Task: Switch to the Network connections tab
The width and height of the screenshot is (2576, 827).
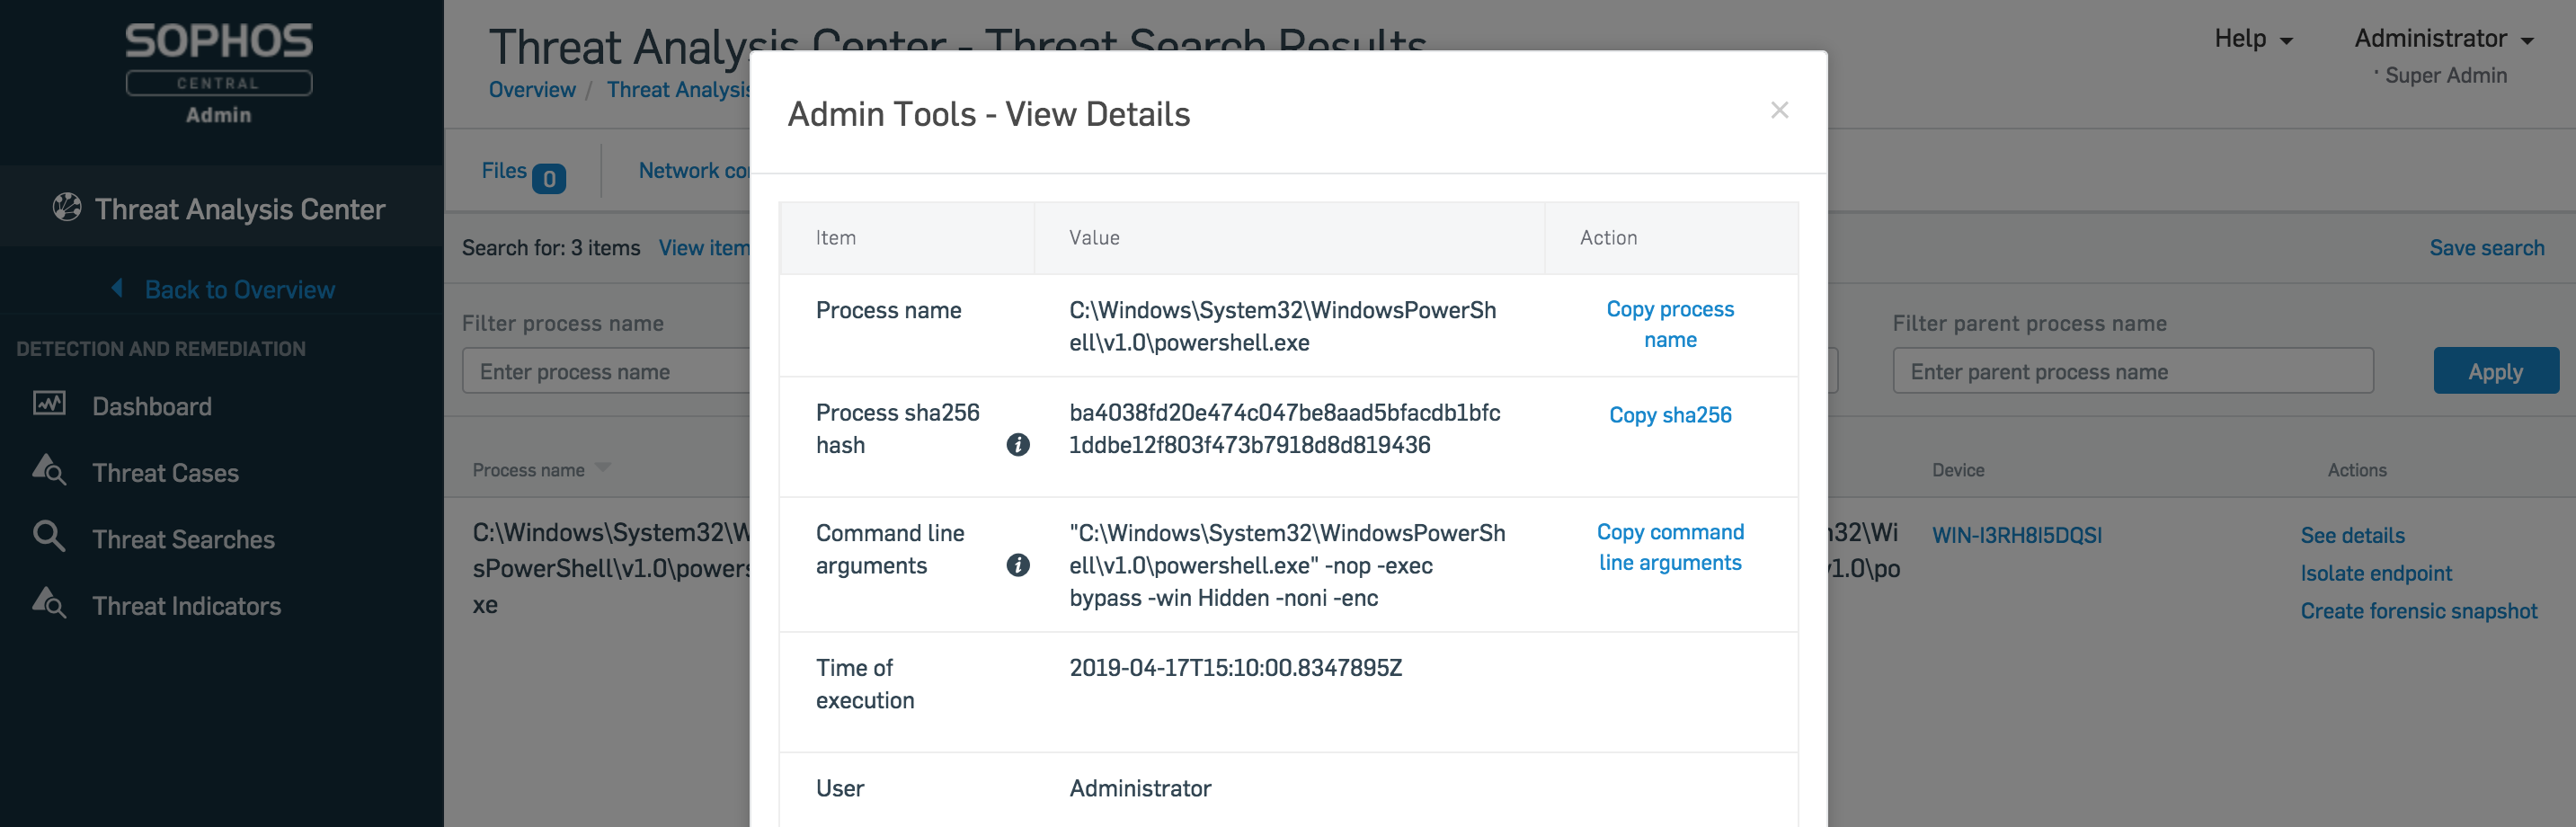Action: click(694, 171)
